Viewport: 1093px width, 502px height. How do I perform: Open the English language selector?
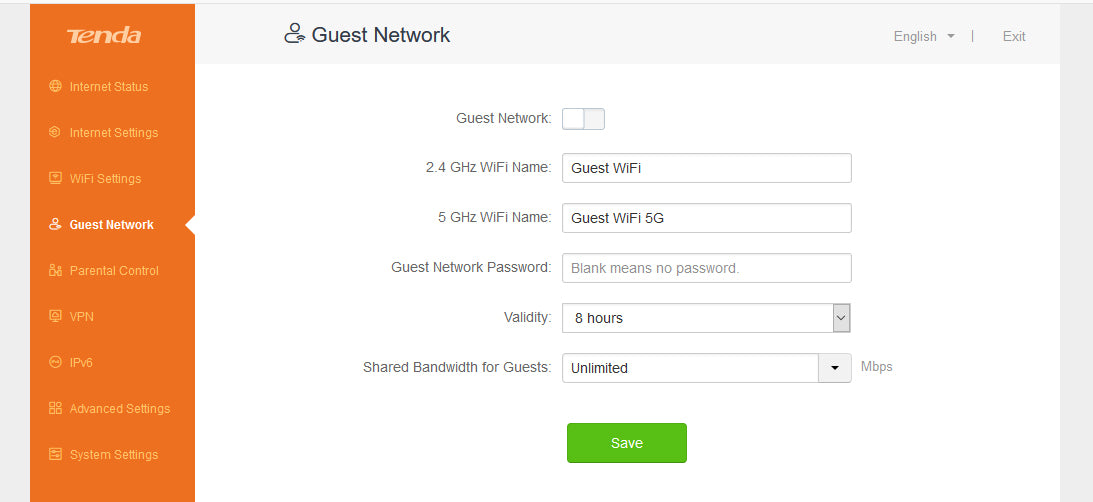(924, 37)
